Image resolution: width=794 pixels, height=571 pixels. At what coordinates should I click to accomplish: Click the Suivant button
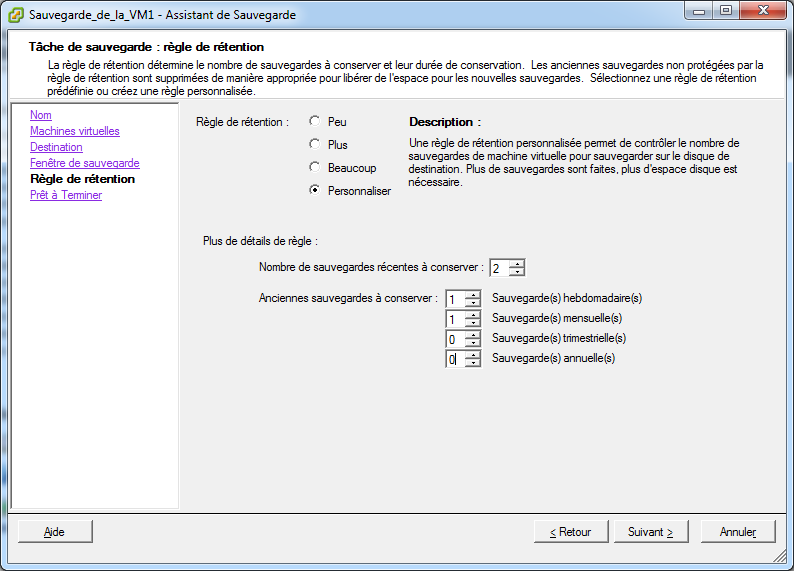tap(651, 532)
